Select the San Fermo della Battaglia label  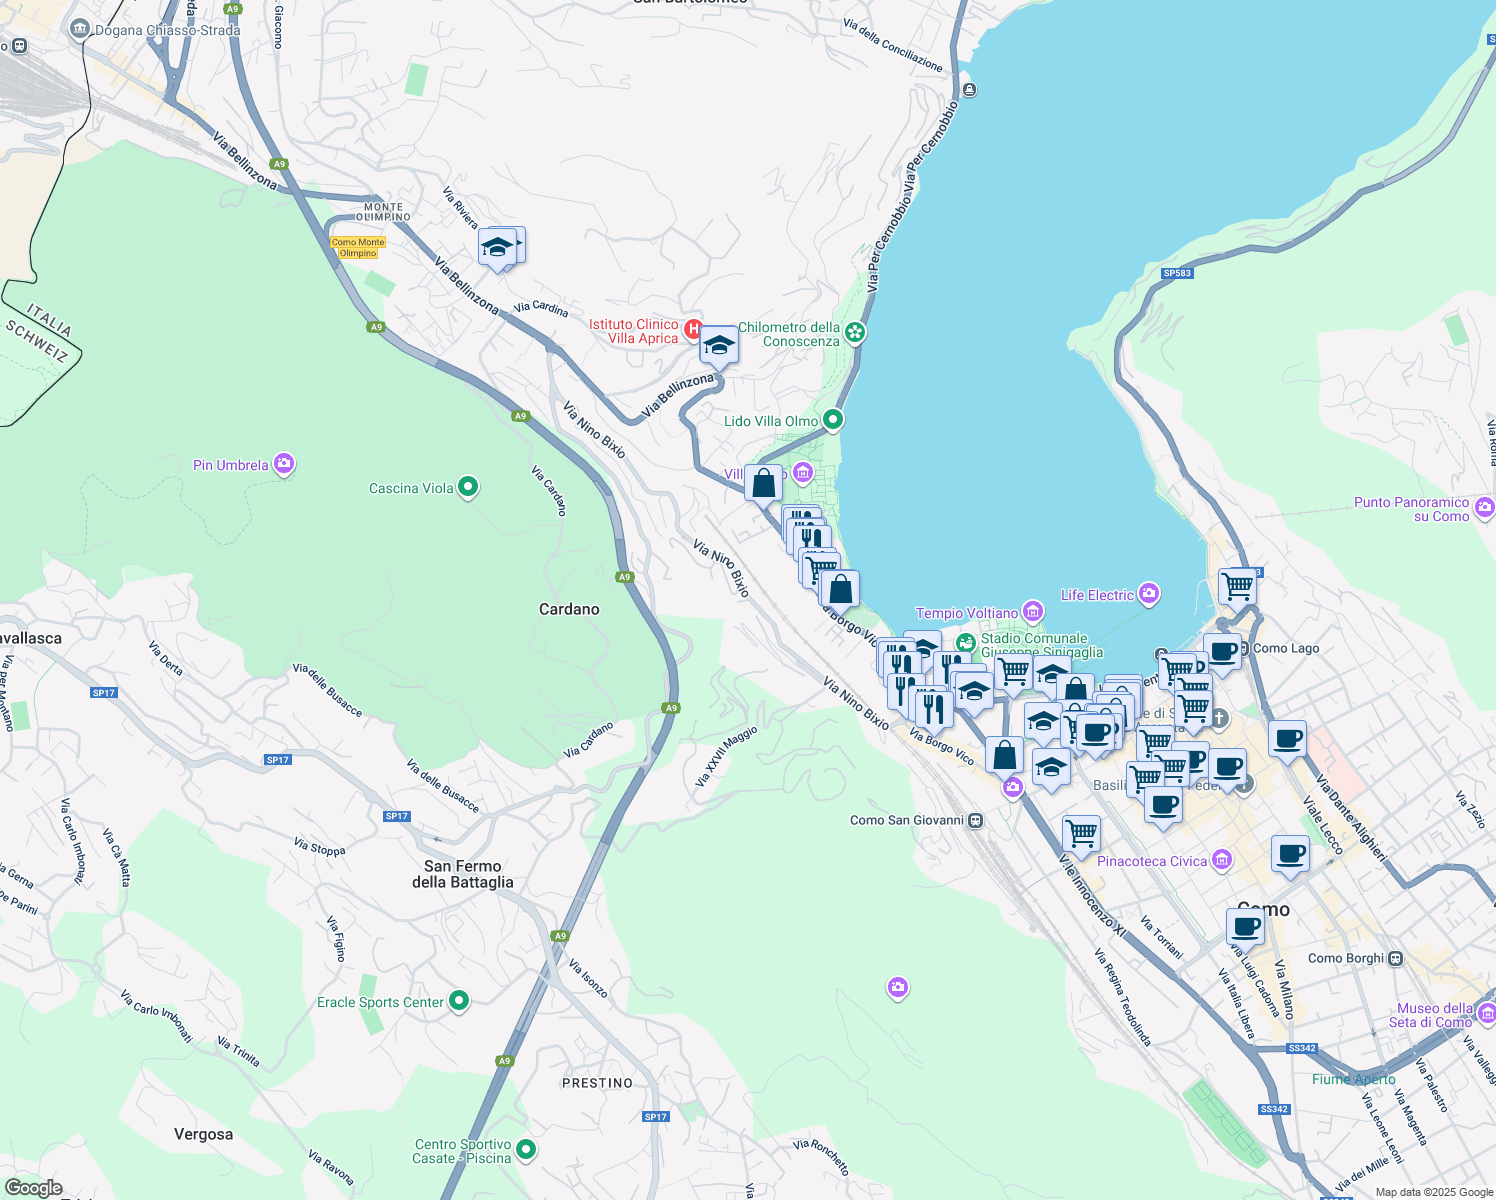(463, 874)
